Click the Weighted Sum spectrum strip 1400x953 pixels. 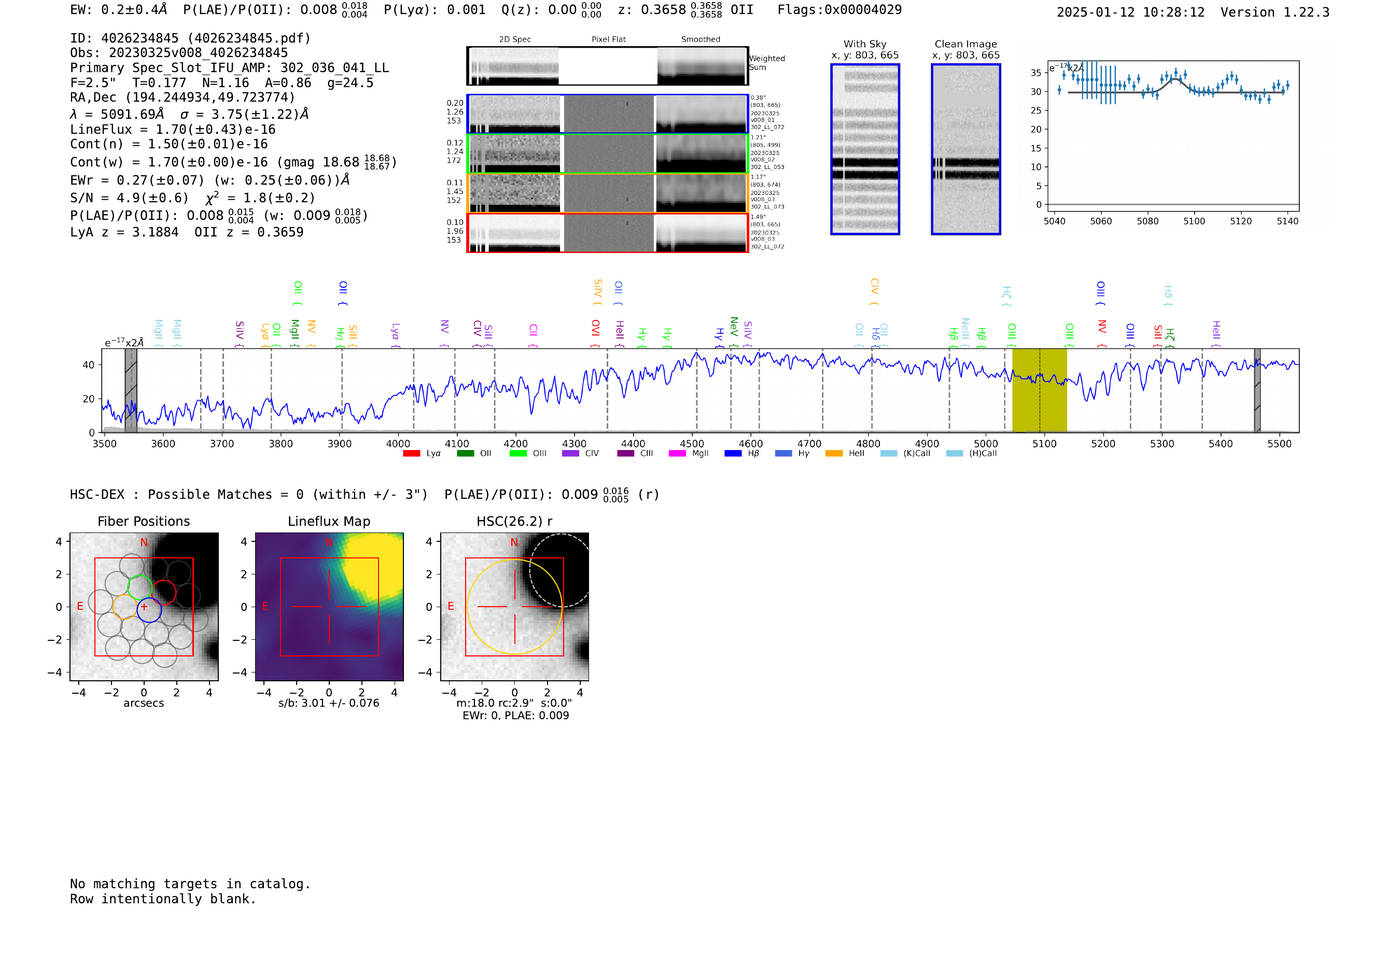point(607,66)
